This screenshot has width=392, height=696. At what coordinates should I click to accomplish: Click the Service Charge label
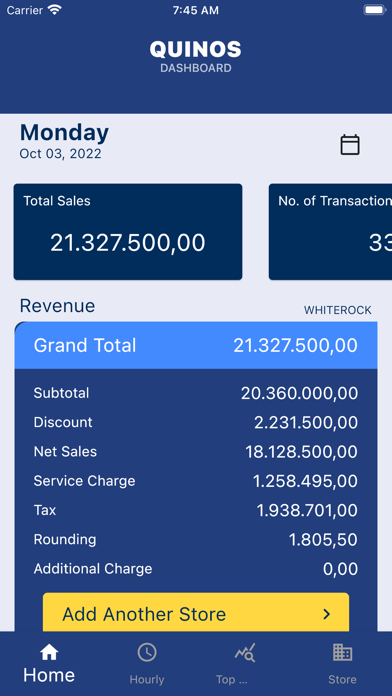(x=84, y=481)
